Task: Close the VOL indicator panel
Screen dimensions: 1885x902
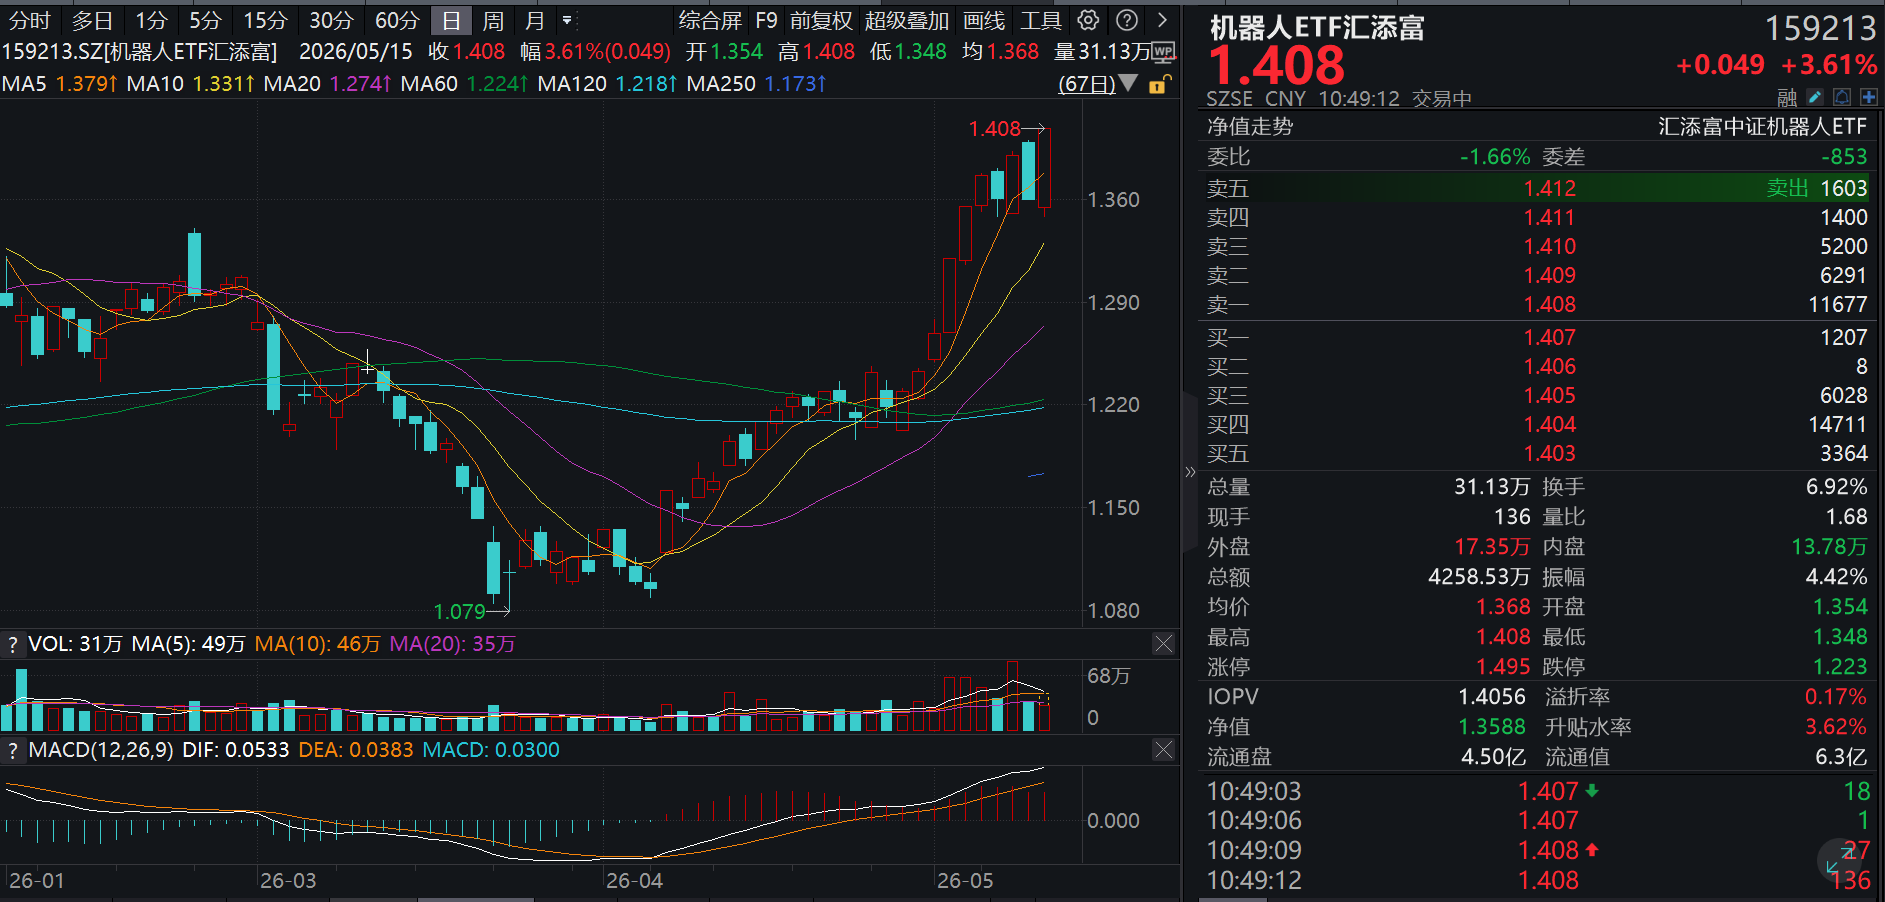Action: pyautogui.click(x=1163, y=644)
